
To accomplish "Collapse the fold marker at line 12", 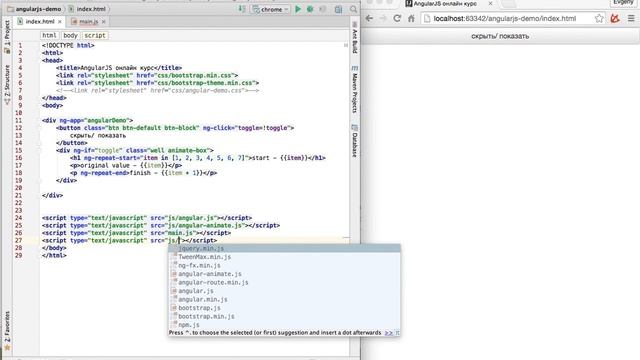I will coord(40,128).
